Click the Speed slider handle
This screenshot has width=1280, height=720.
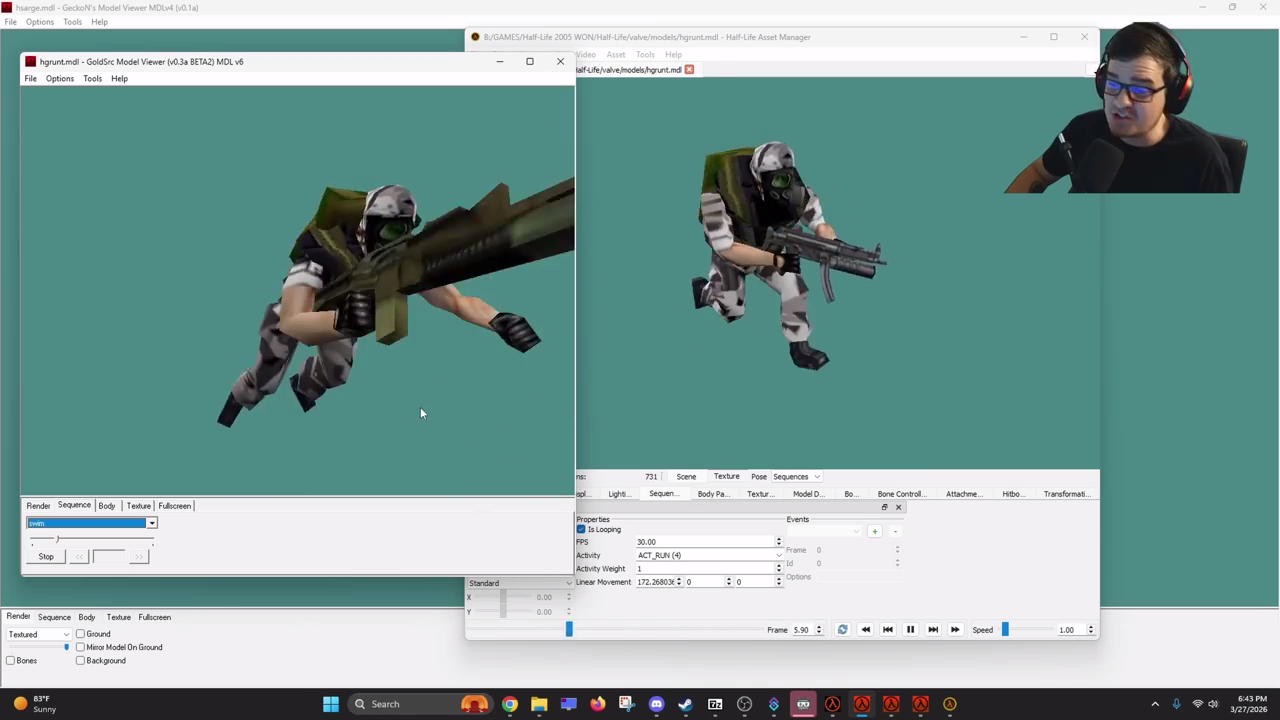(x=1005, y=630)
